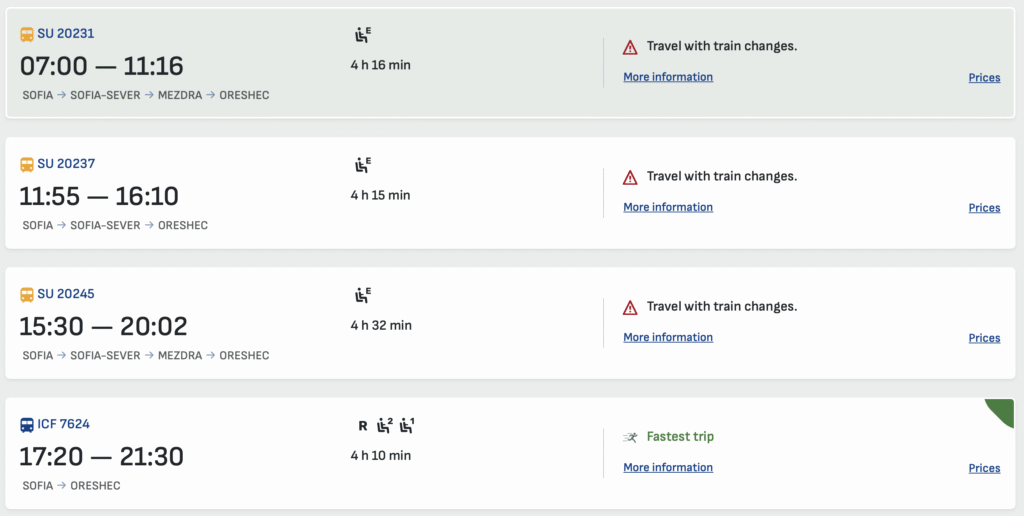Open More information for the ICF 7624 trip
The width and height of the screenshot is (1024, 516).
(x=668, y=467)
